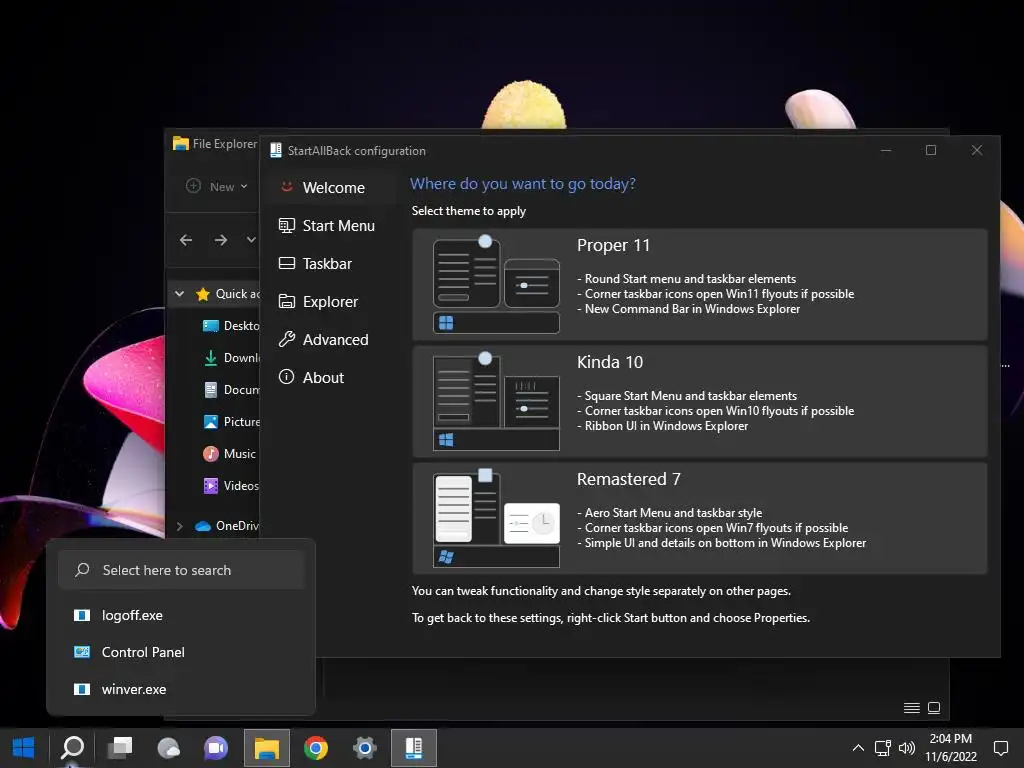Minimize the StartAllBack configuration window
Image resolution: width=1024 pixels, height=768 pixels.
886,150
